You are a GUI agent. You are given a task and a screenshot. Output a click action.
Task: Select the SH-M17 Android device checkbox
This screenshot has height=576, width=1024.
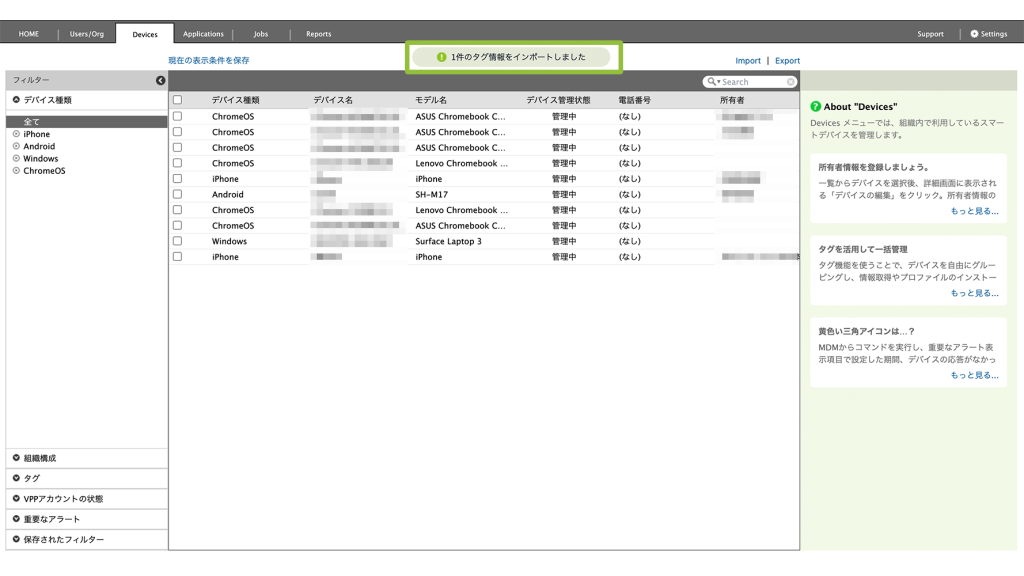(177, 194)
